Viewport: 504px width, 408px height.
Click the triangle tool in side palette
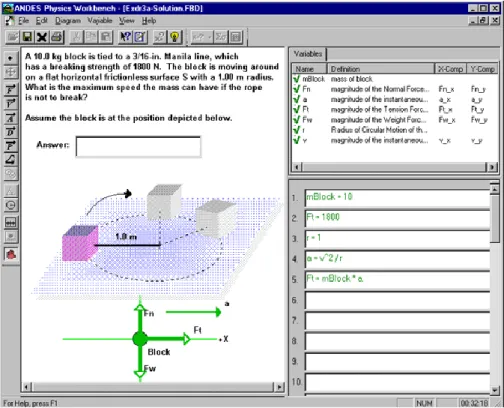(10, 191)
